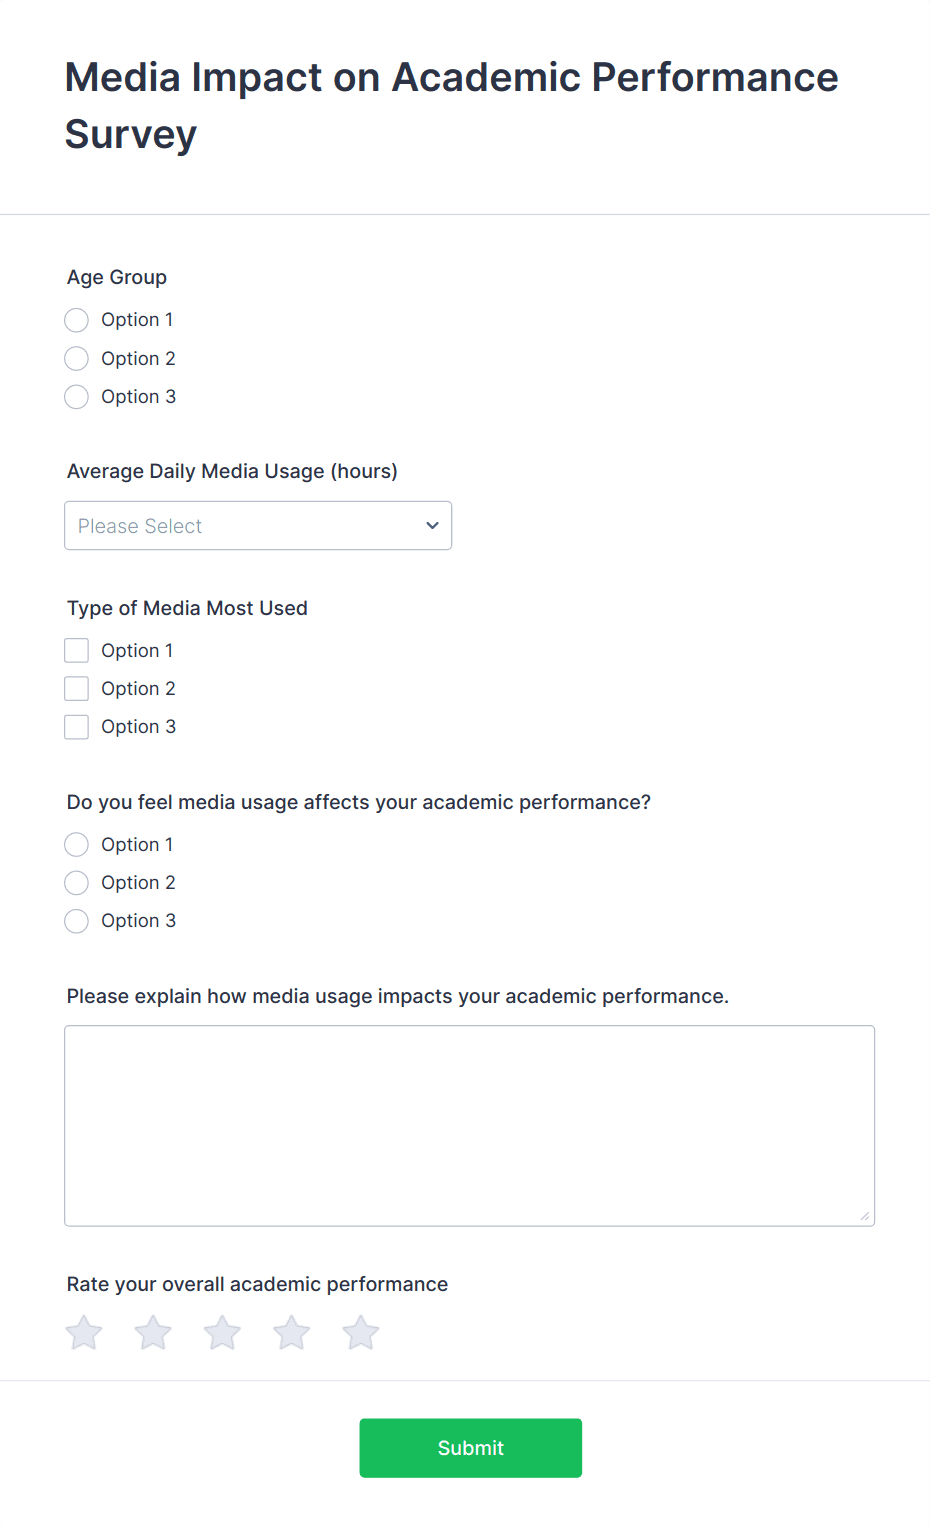The height and width of the screenshot is (1527, 930).
Task: Rate academic performance one star
Action: click(x=84, y=1333)
